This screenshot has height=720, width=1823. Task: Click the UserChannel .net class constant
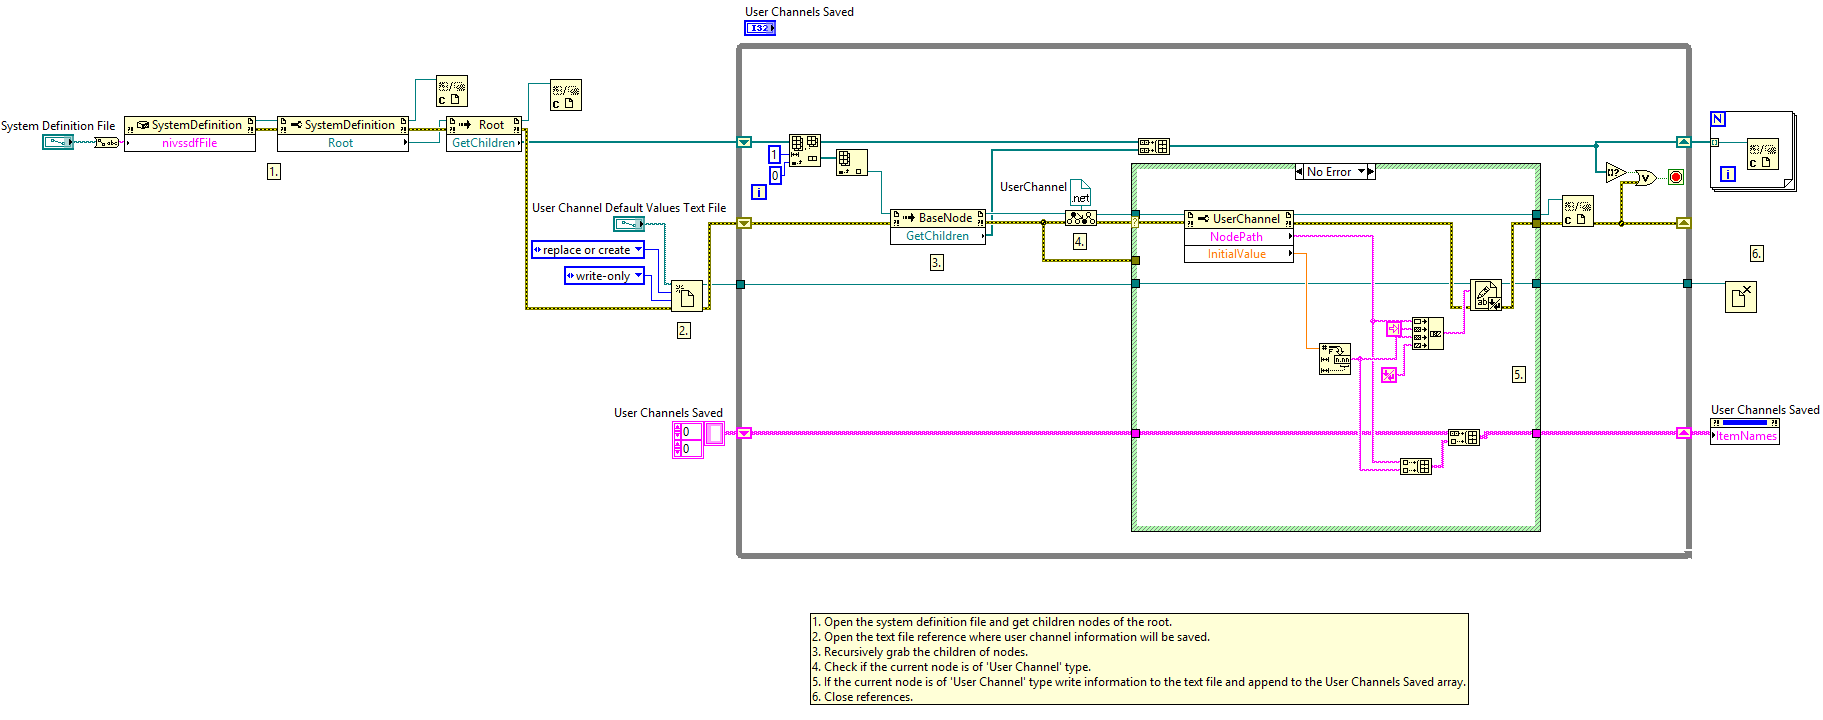point(1080,192)
